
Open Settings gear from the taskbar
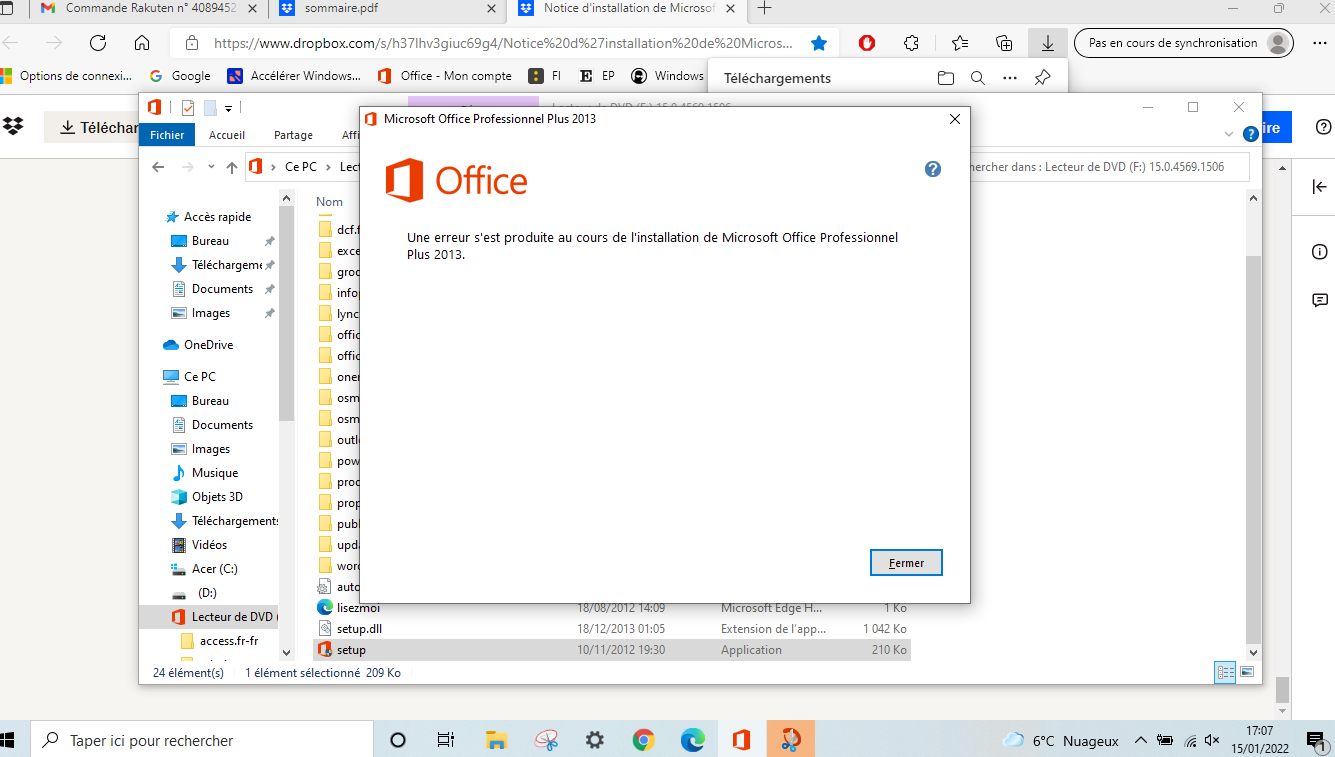[594, 740]
